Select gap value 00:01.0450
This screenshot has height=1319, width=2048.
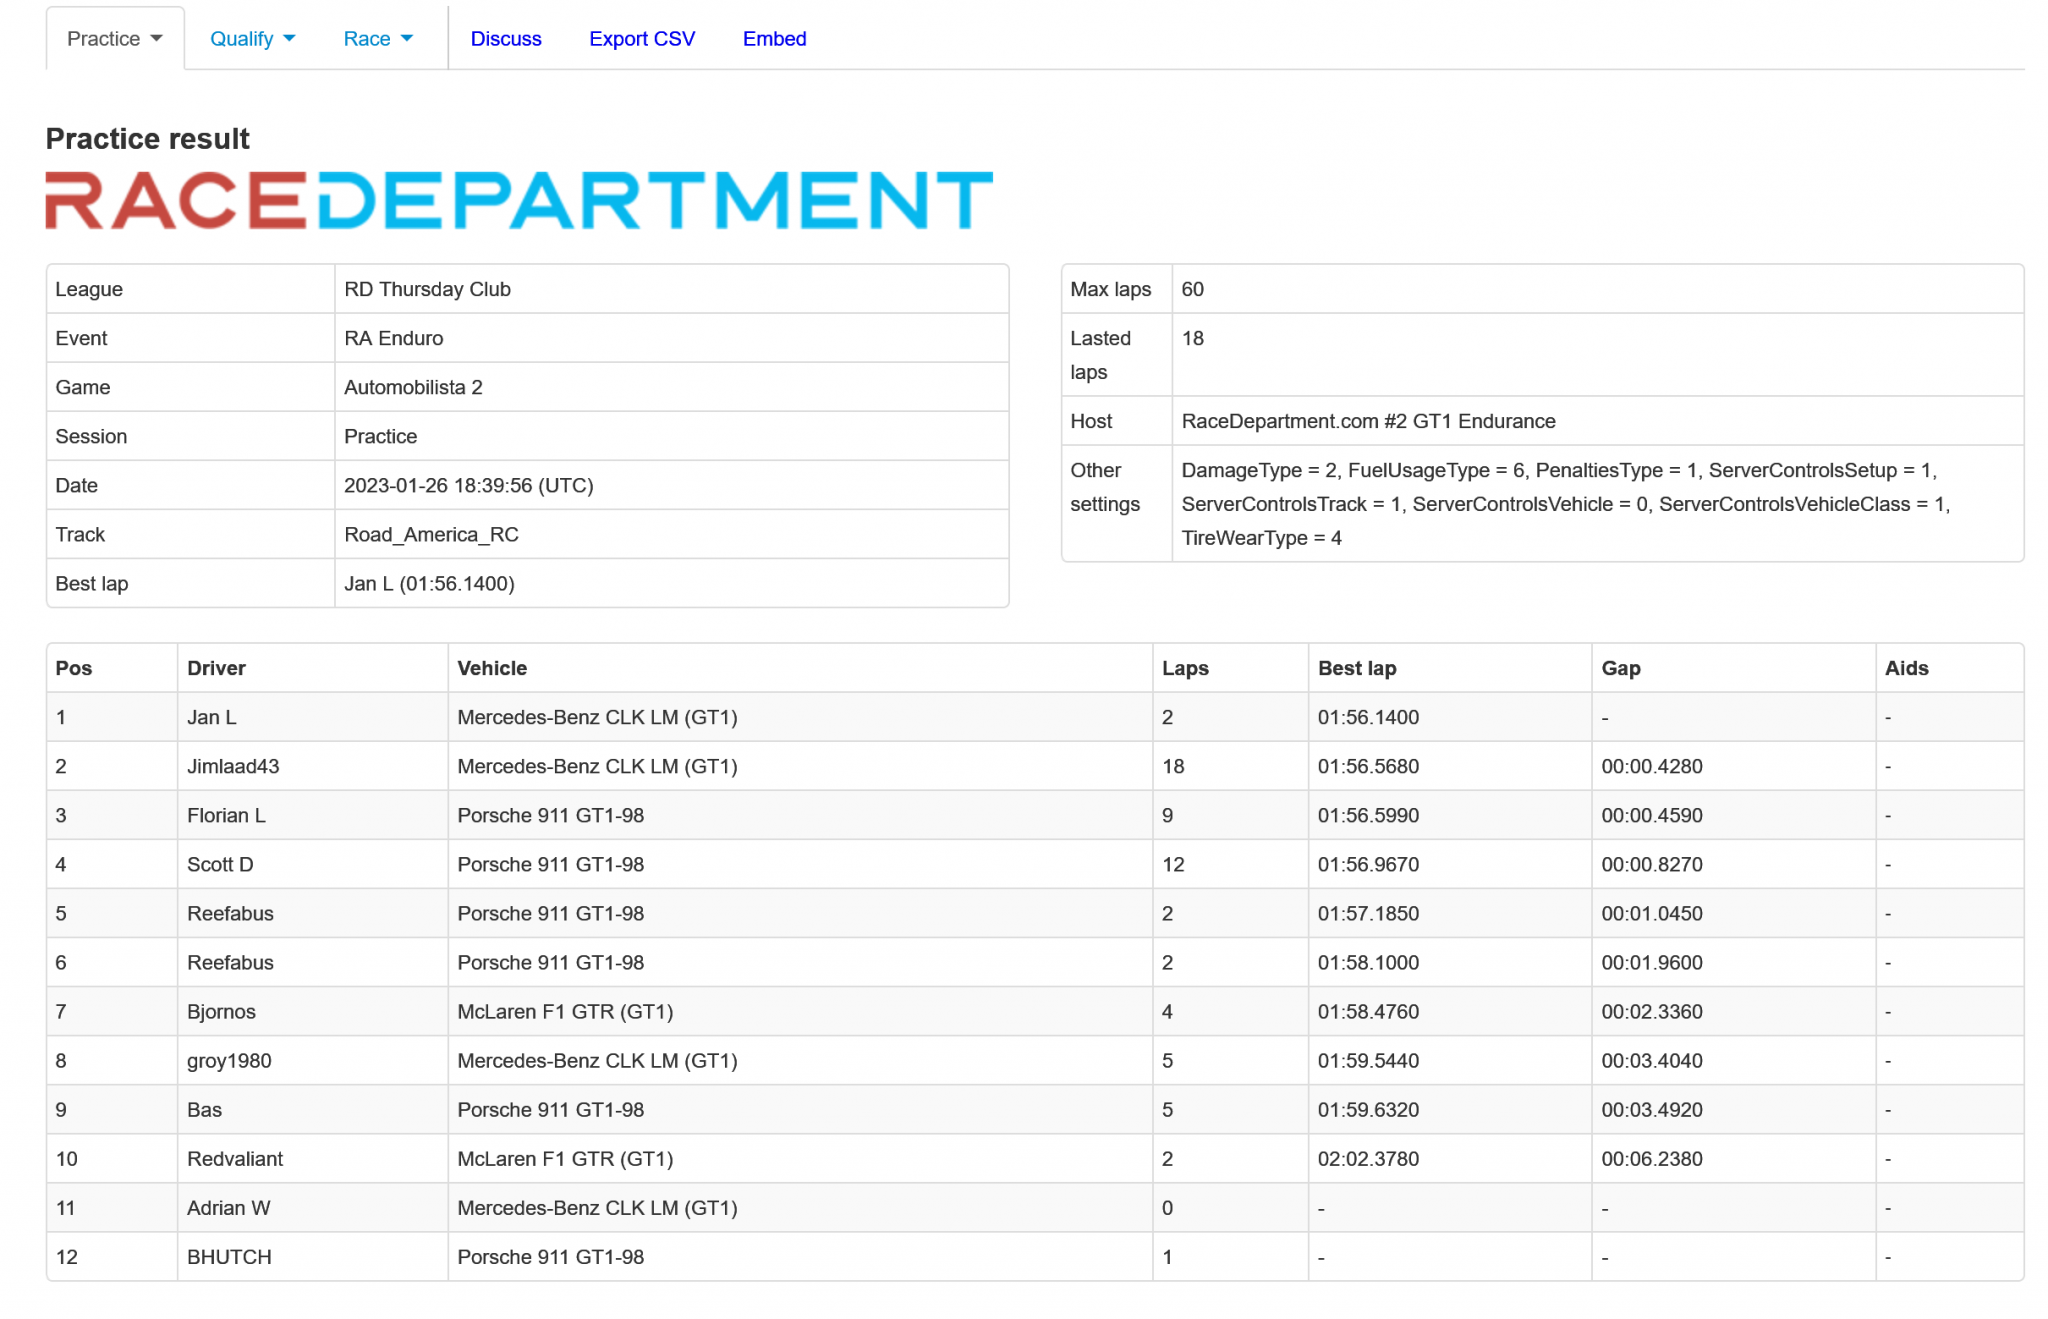(x=1652, y=913)
